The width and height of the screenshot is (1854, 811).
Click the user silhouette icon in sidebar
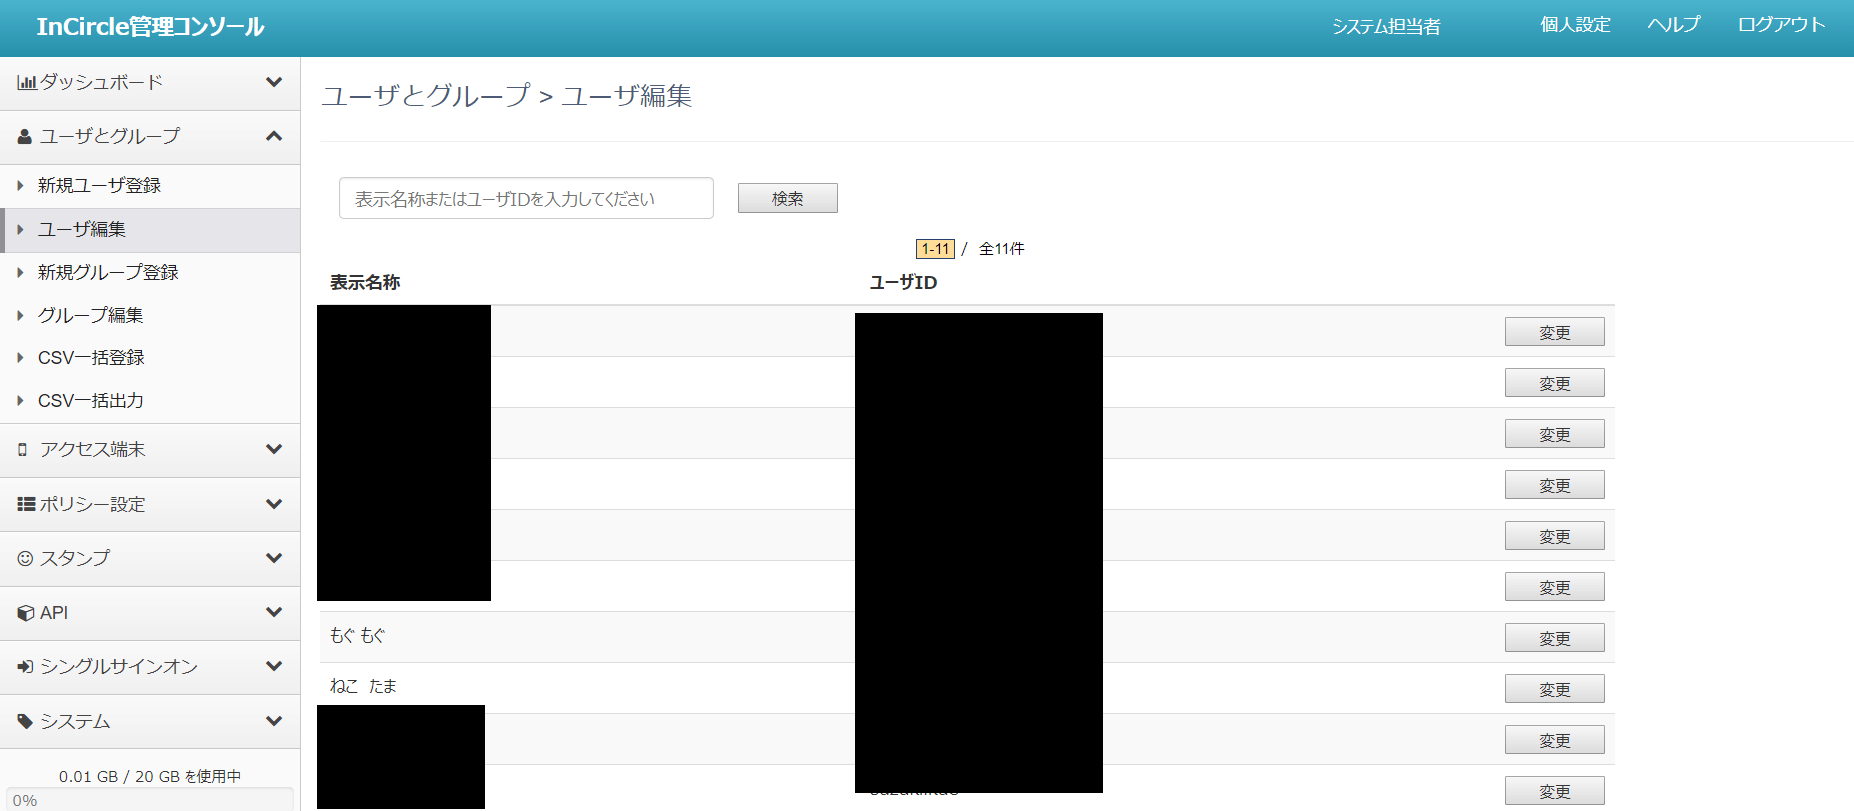pos(25,137)
